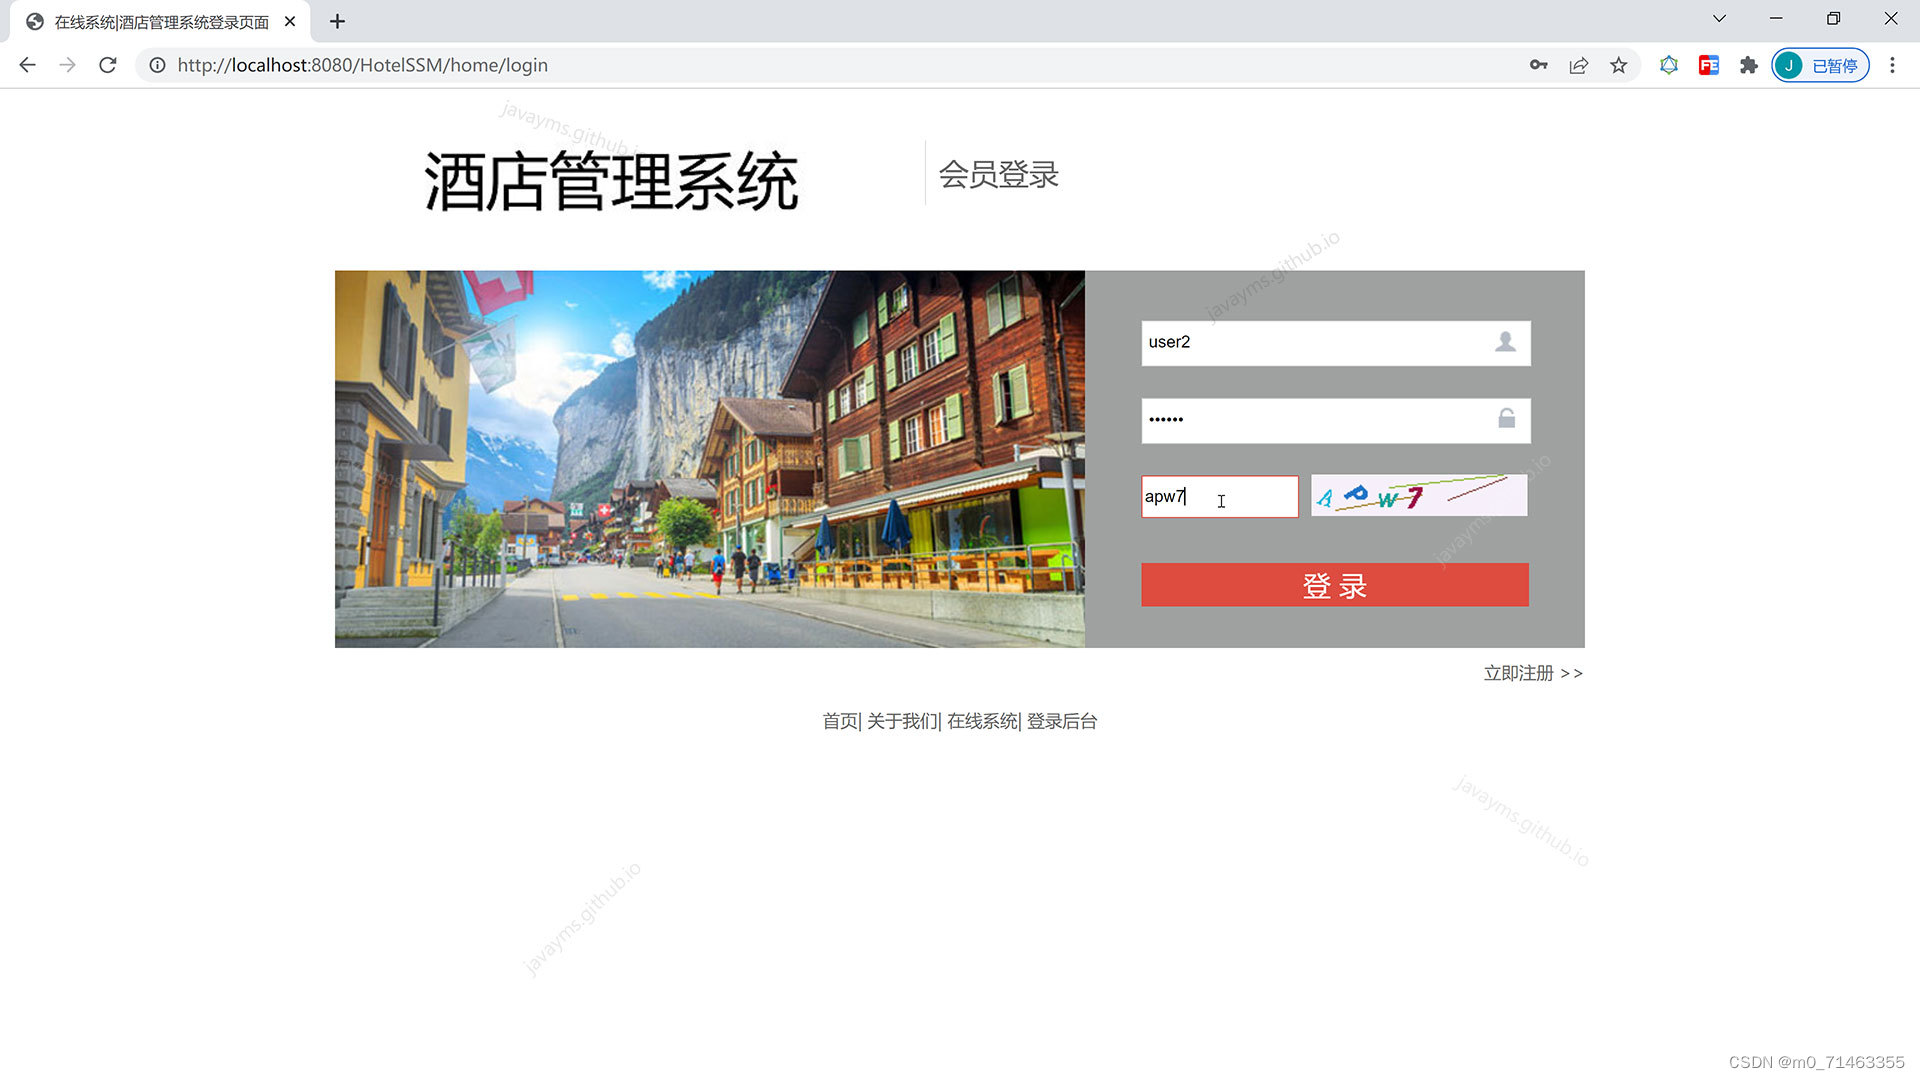This screenshot has height=1080, width=1920.
Task: Open the Extensions puzzle icon
Action: pyautogui.click(x=1748, y=65)
